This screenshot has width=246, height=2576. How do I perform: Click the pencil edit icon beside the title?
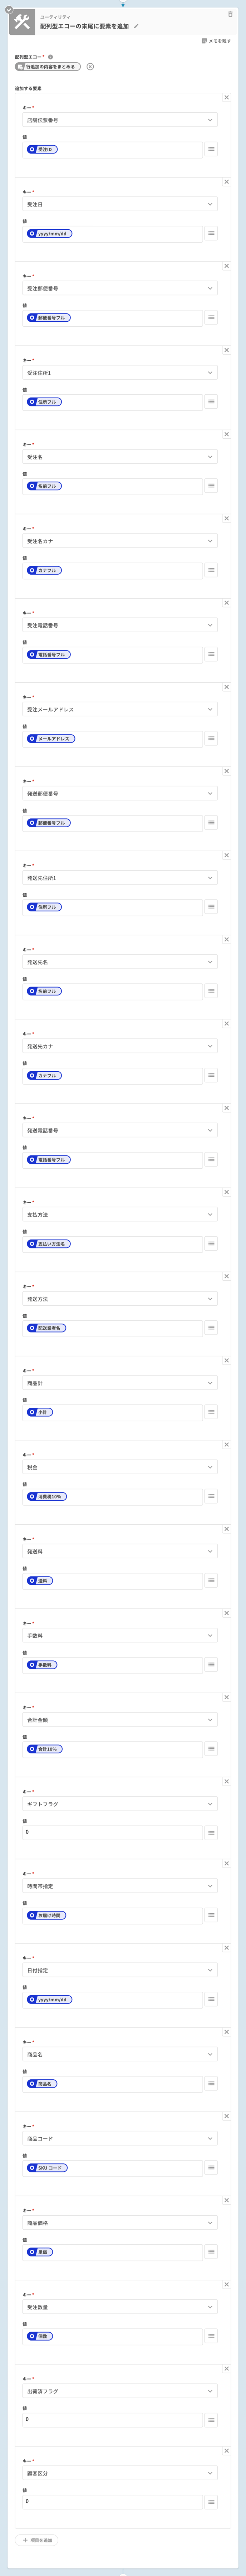click(x=136, y=27)
